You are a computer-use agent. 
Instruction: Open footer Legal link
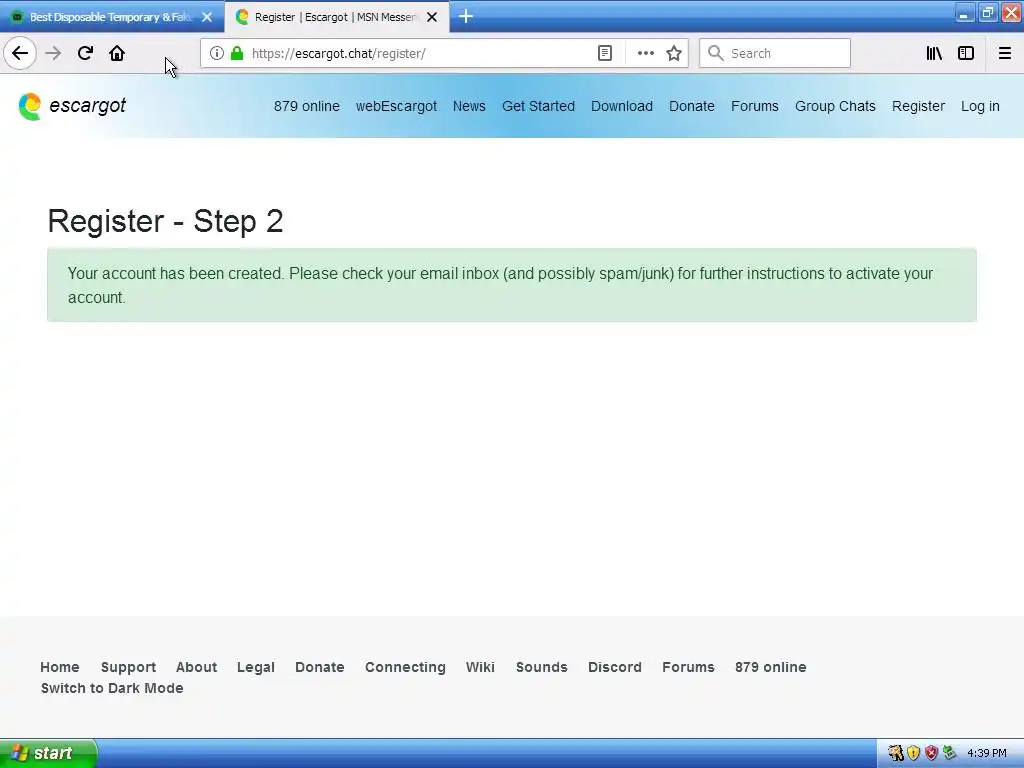pyautogui.click(x=255, y=667)
